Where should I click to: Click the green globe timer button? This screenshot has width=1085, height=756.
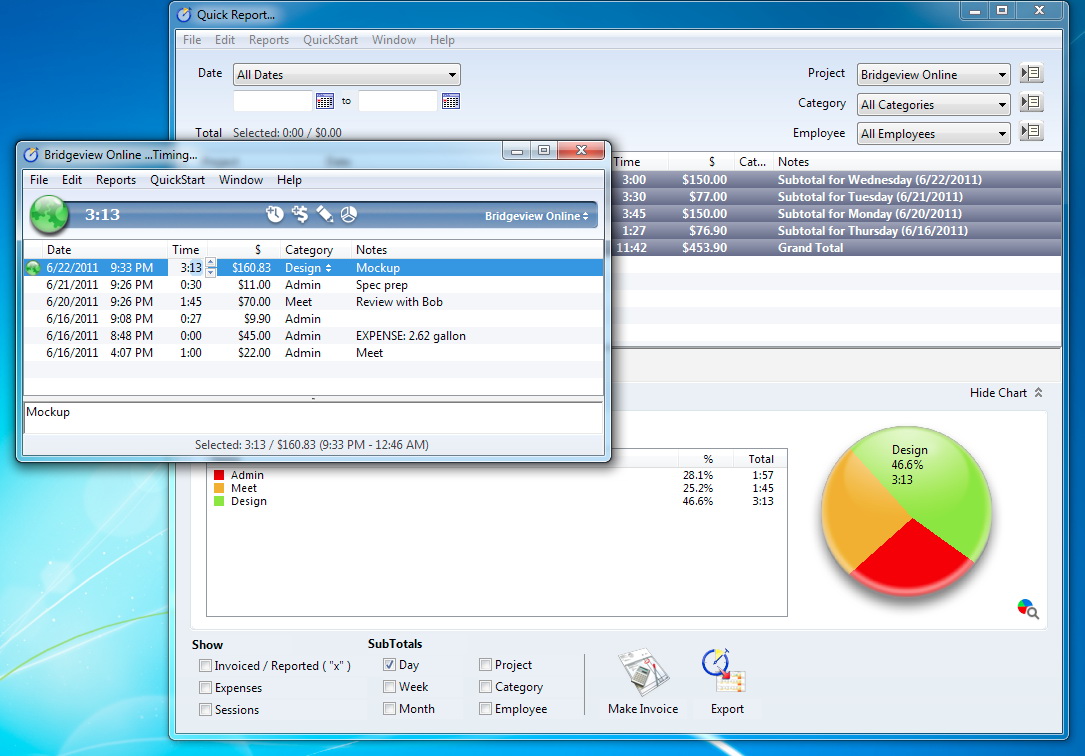[x=48, y=215]
